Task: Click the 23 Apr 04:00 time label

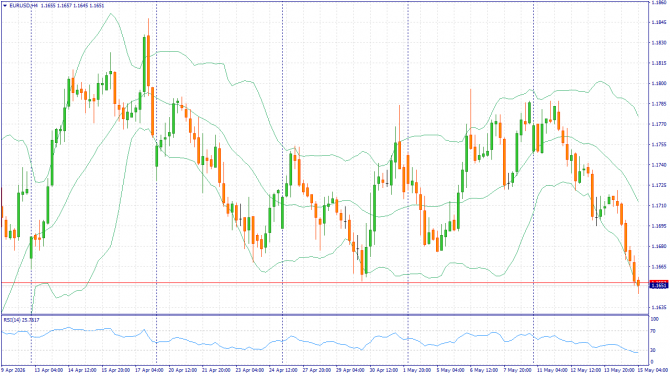Action: pyautogui.click(x=250, y=370)
